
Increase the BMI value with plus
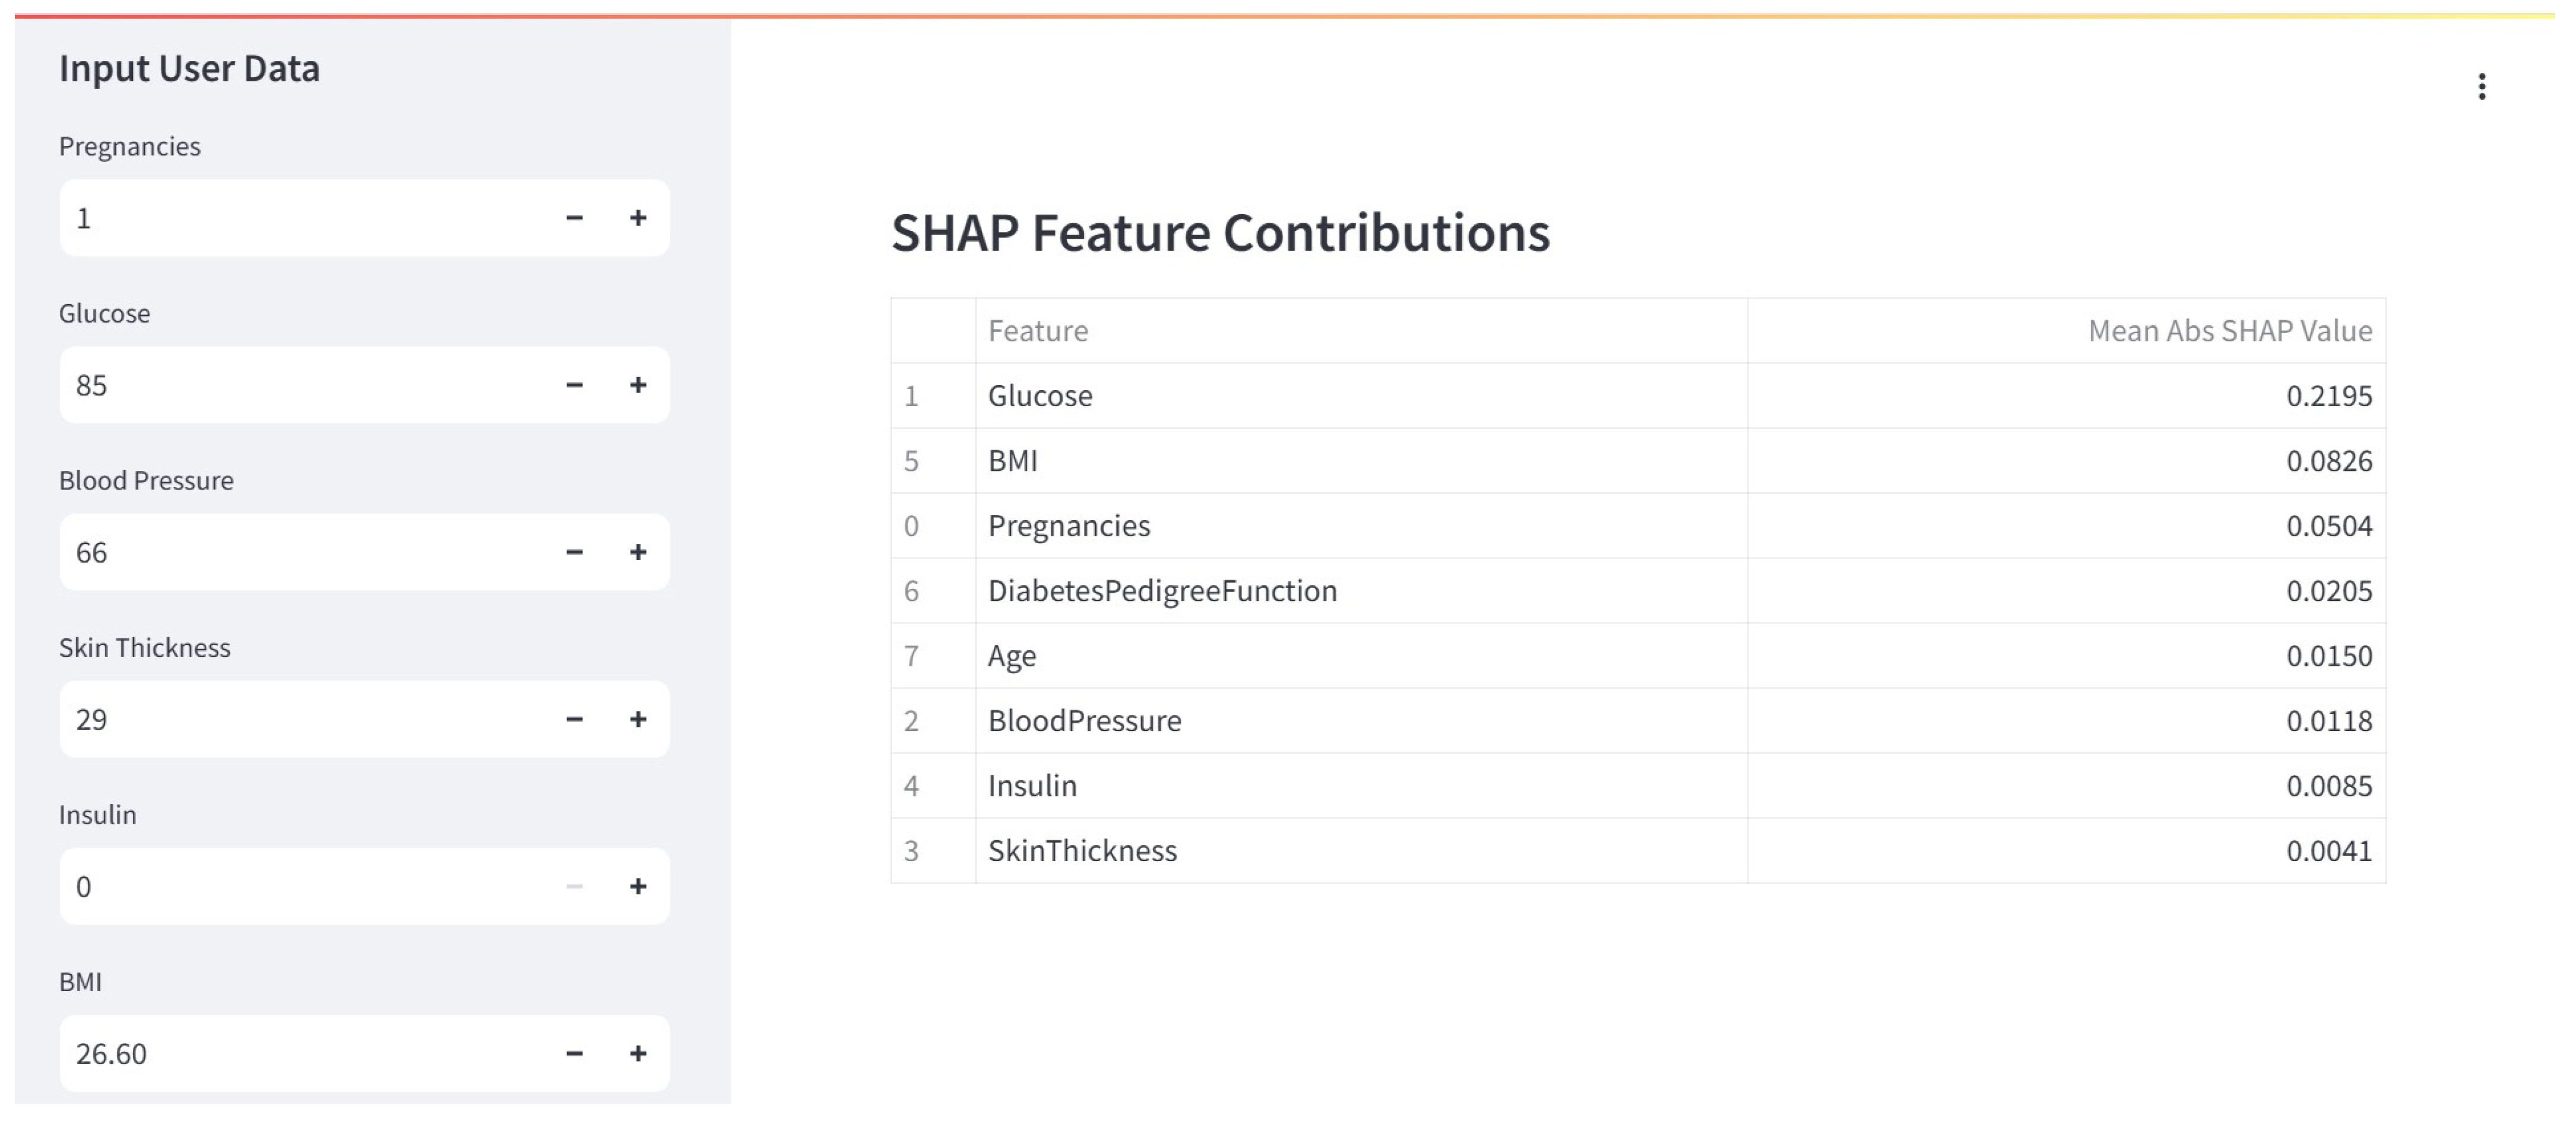click(x=638, y=1053)
